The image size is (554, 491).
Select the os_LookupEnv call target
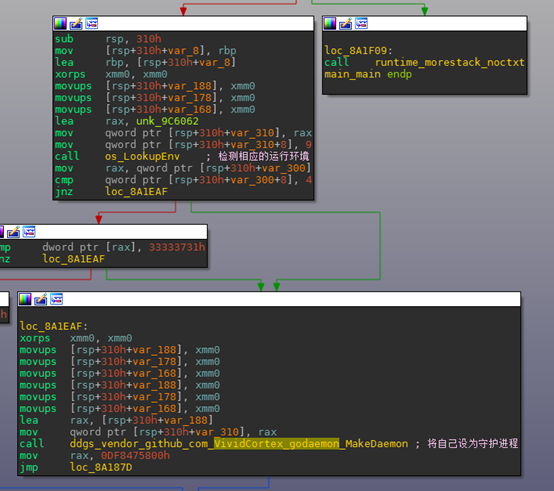142,156
